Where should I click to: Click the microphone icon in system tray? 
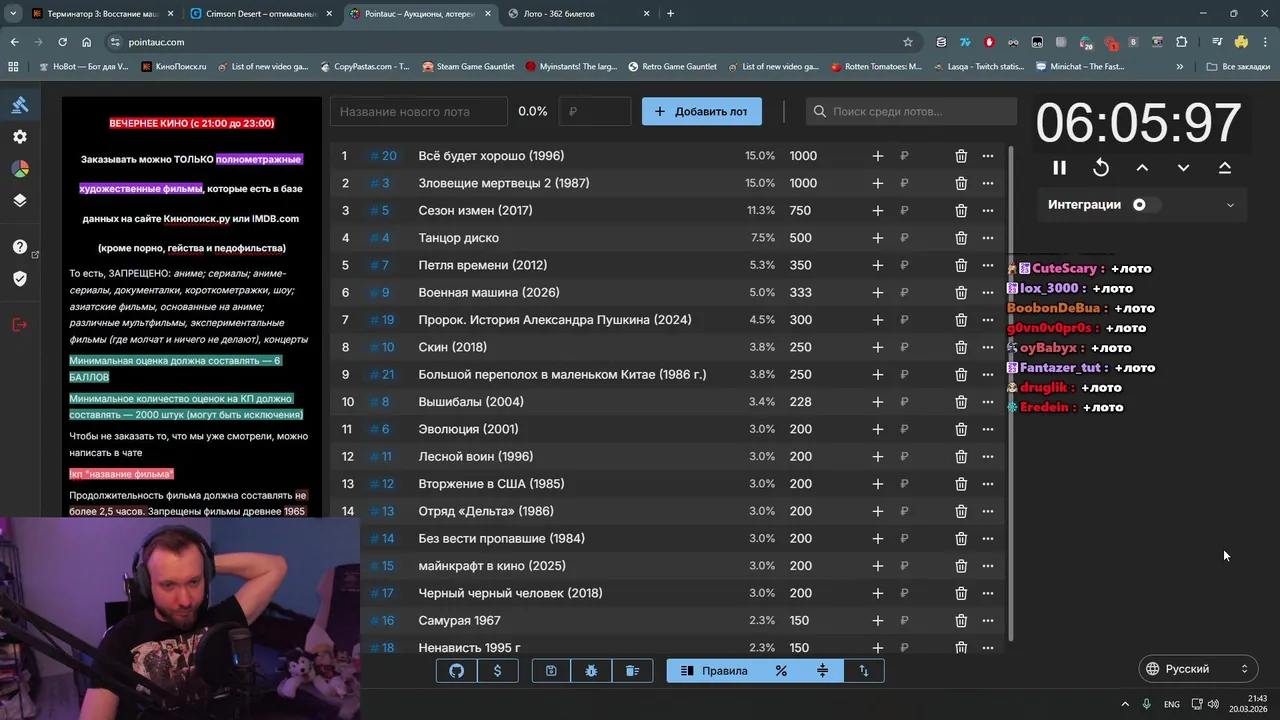tap(1147, 704)
